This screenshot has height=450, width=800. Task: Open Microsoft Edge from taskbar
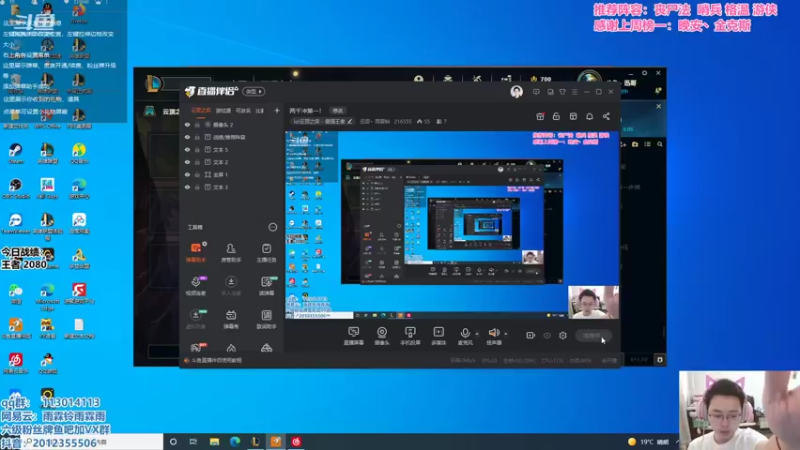pos(235,442)
